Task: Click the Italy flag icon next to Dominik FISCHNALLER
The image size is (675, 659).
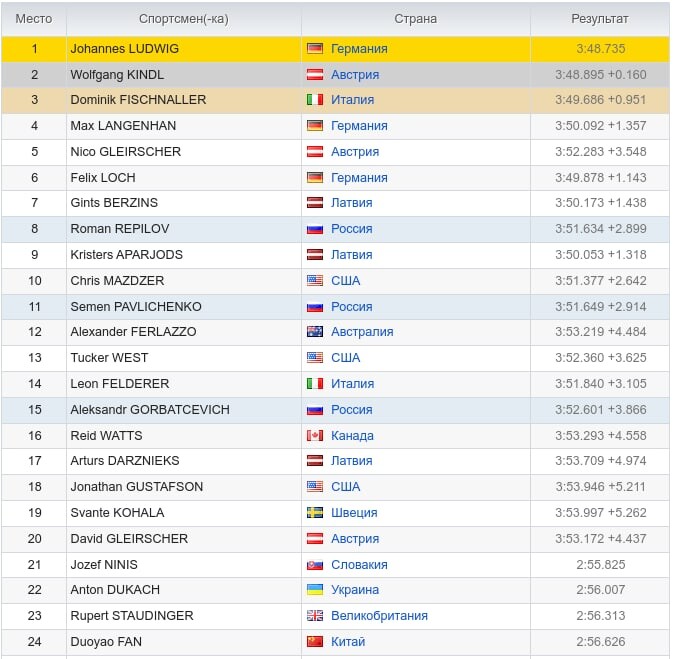Action: (315, 100)
